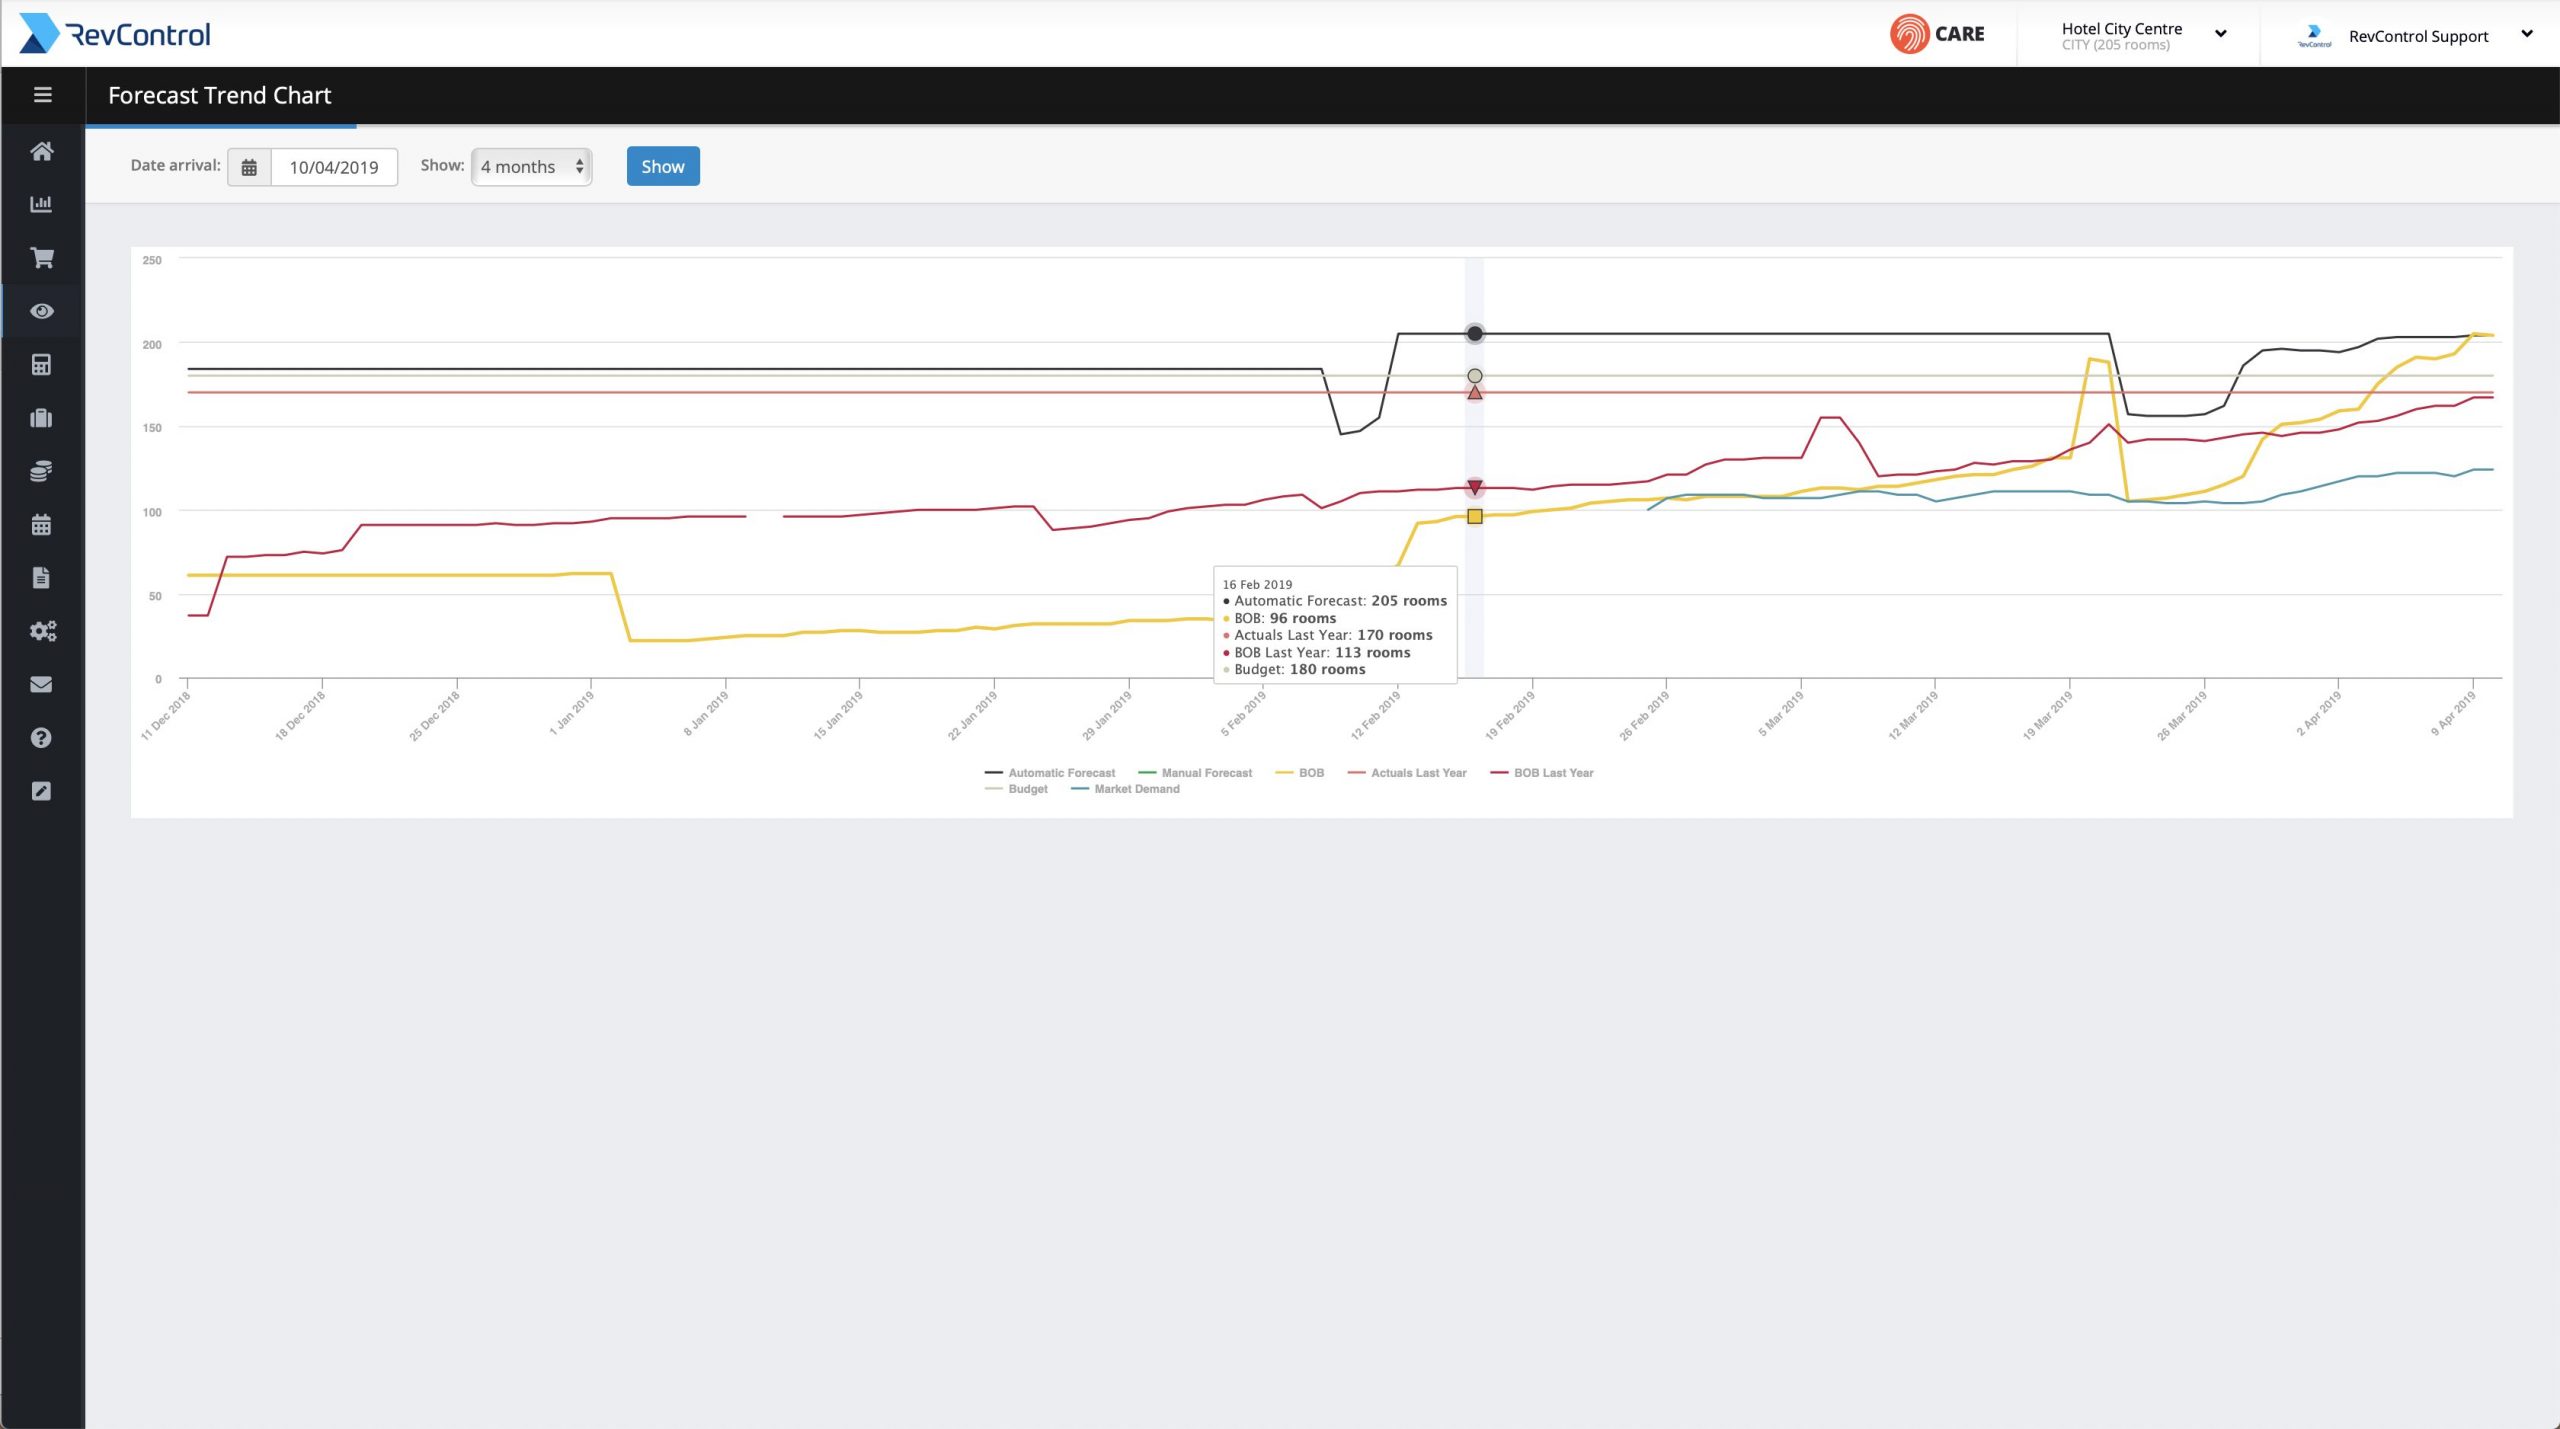Select the eye icon in sidebar
The height and width of the screenshot is (1429, 2560).
coord(41,311)
